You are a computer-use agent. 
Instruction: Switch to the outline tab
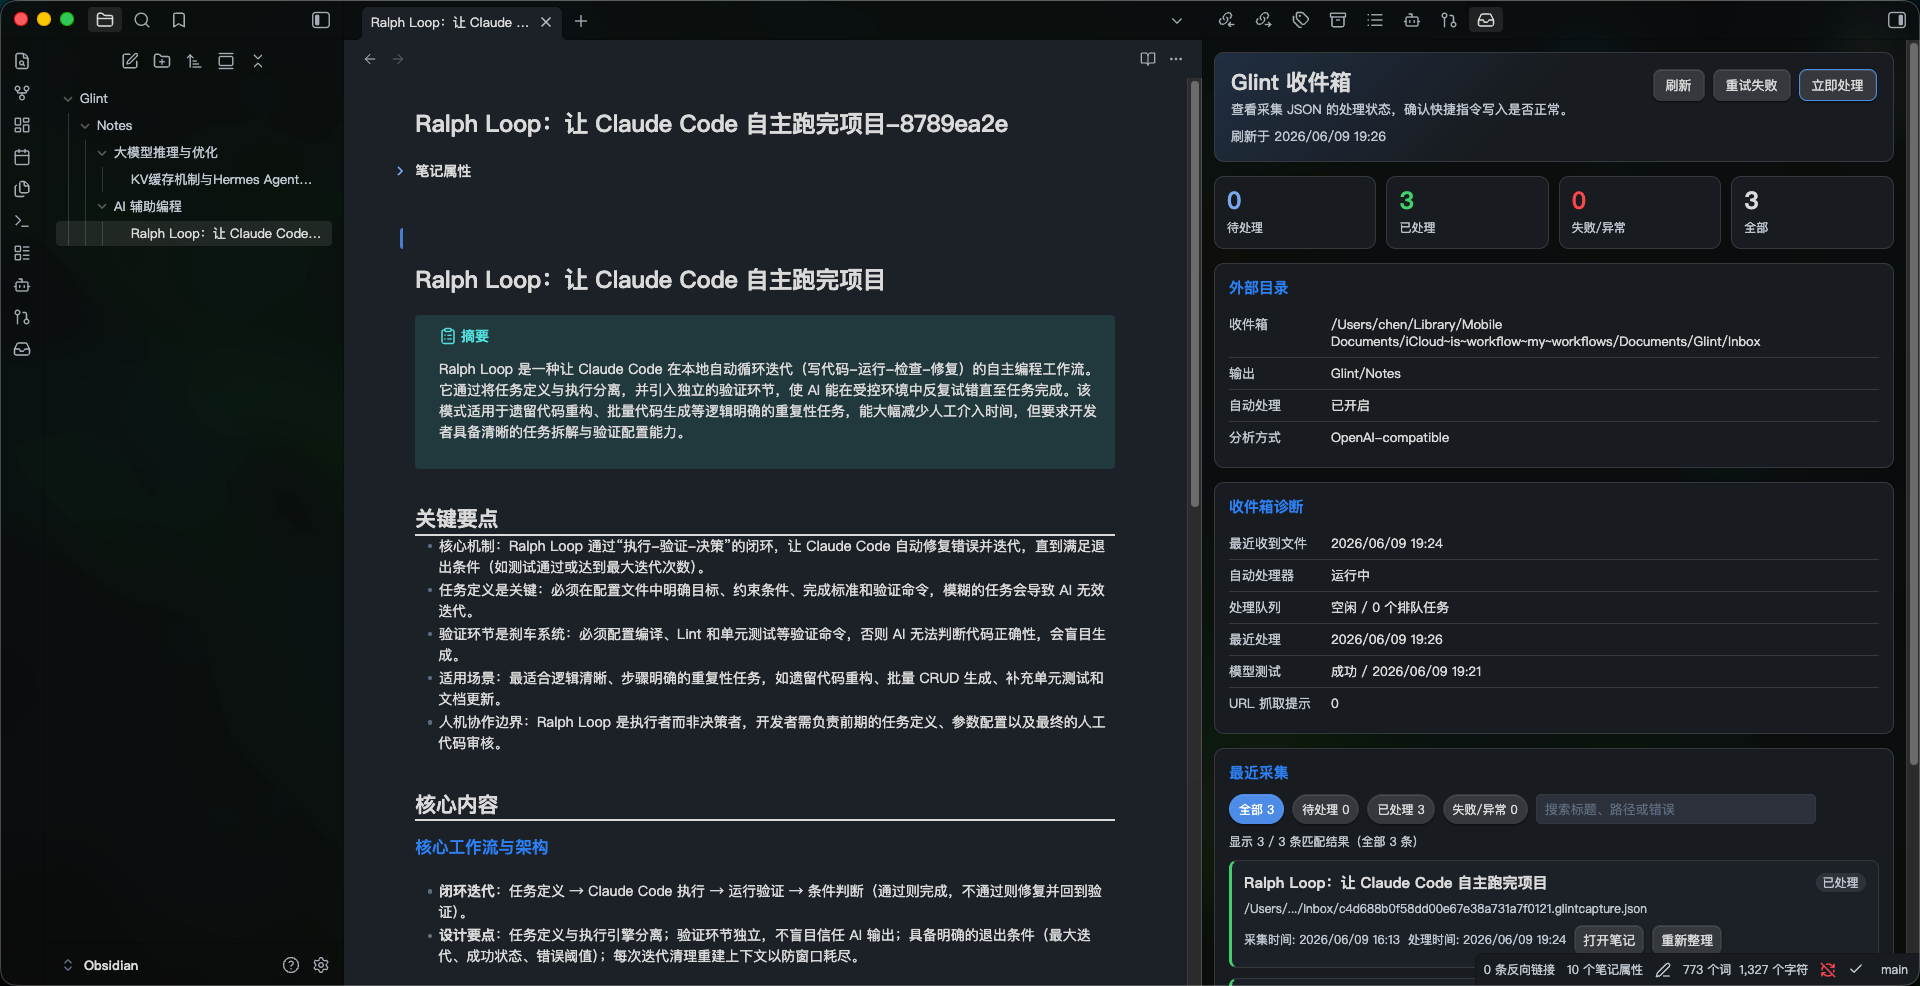tap(1375, 20)
